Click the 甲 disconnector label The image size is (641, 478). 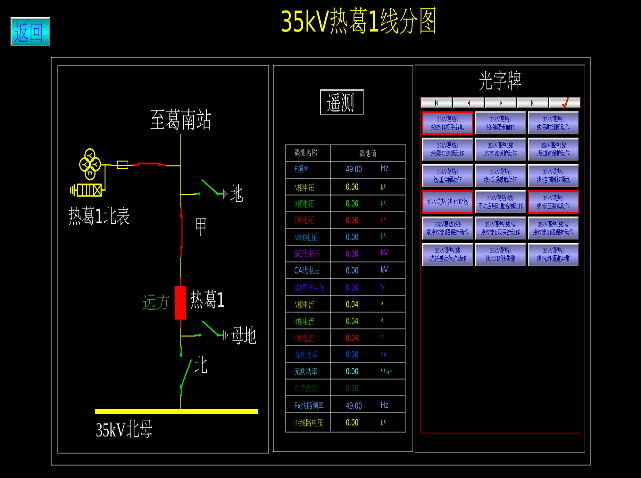(201, 227)
